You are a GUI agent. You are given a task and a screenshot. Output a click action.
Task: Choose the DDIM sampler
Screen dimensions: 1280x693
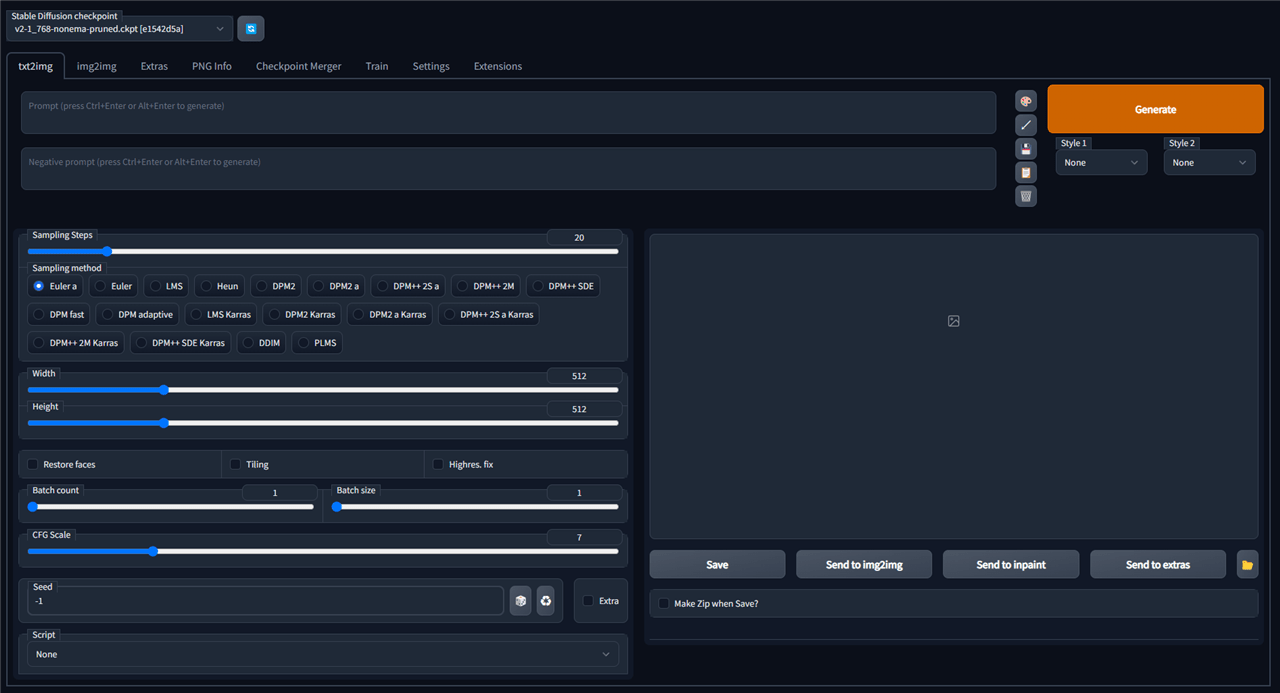[x=262, y=343]
